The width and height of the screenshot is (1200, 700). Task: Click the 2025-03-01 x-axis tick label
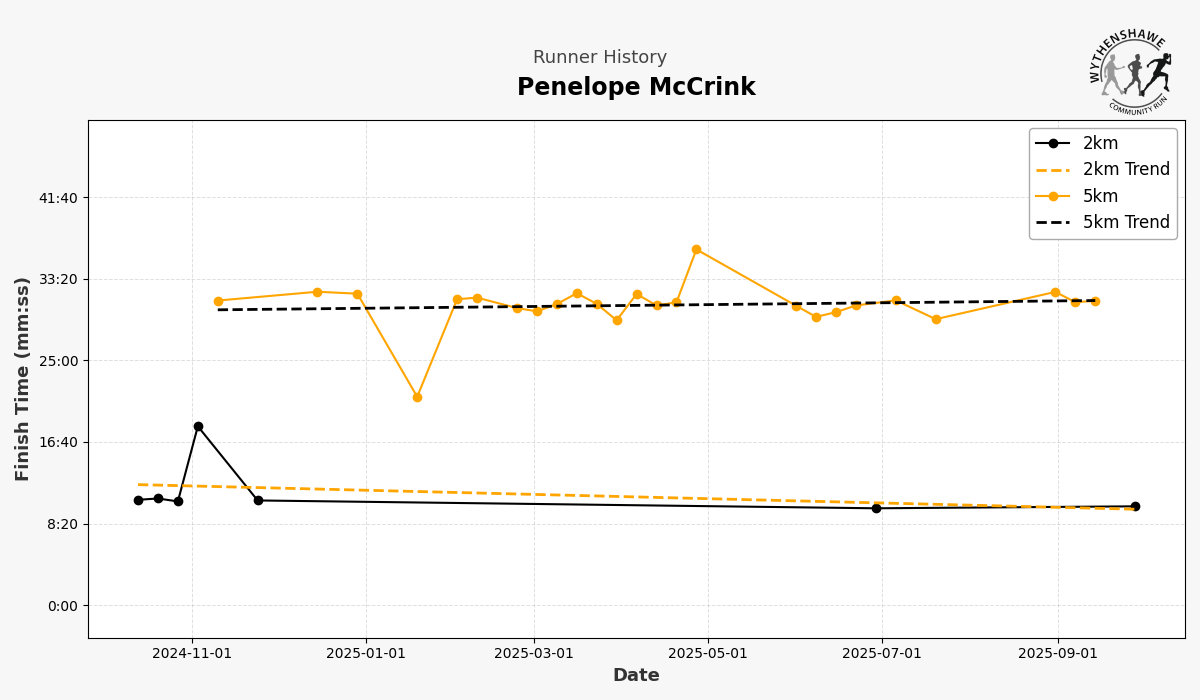534,654
